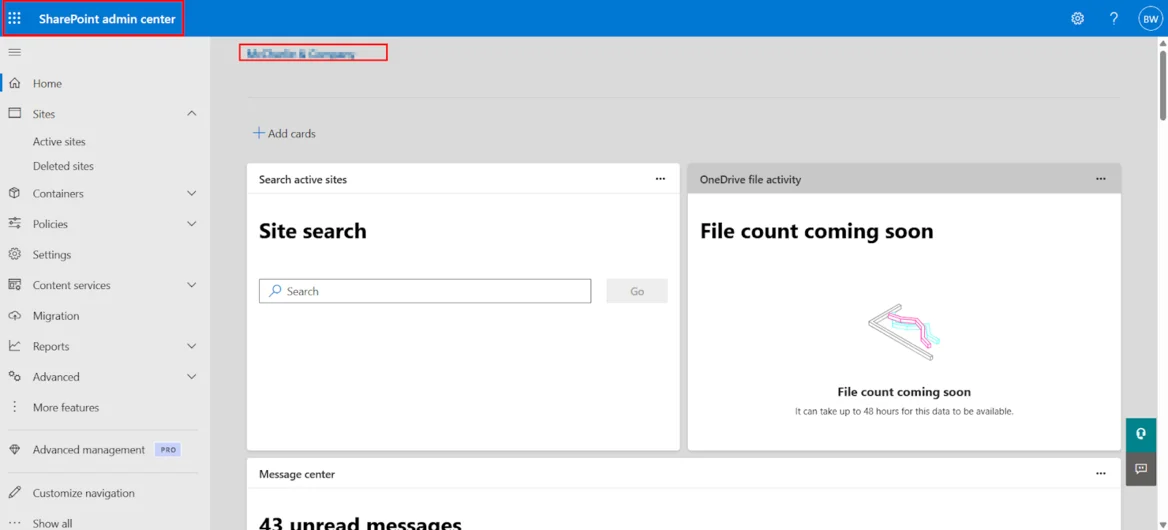
Task: Open the settings gear in header
Action: pyautogui.click(x=1077, y=19)
